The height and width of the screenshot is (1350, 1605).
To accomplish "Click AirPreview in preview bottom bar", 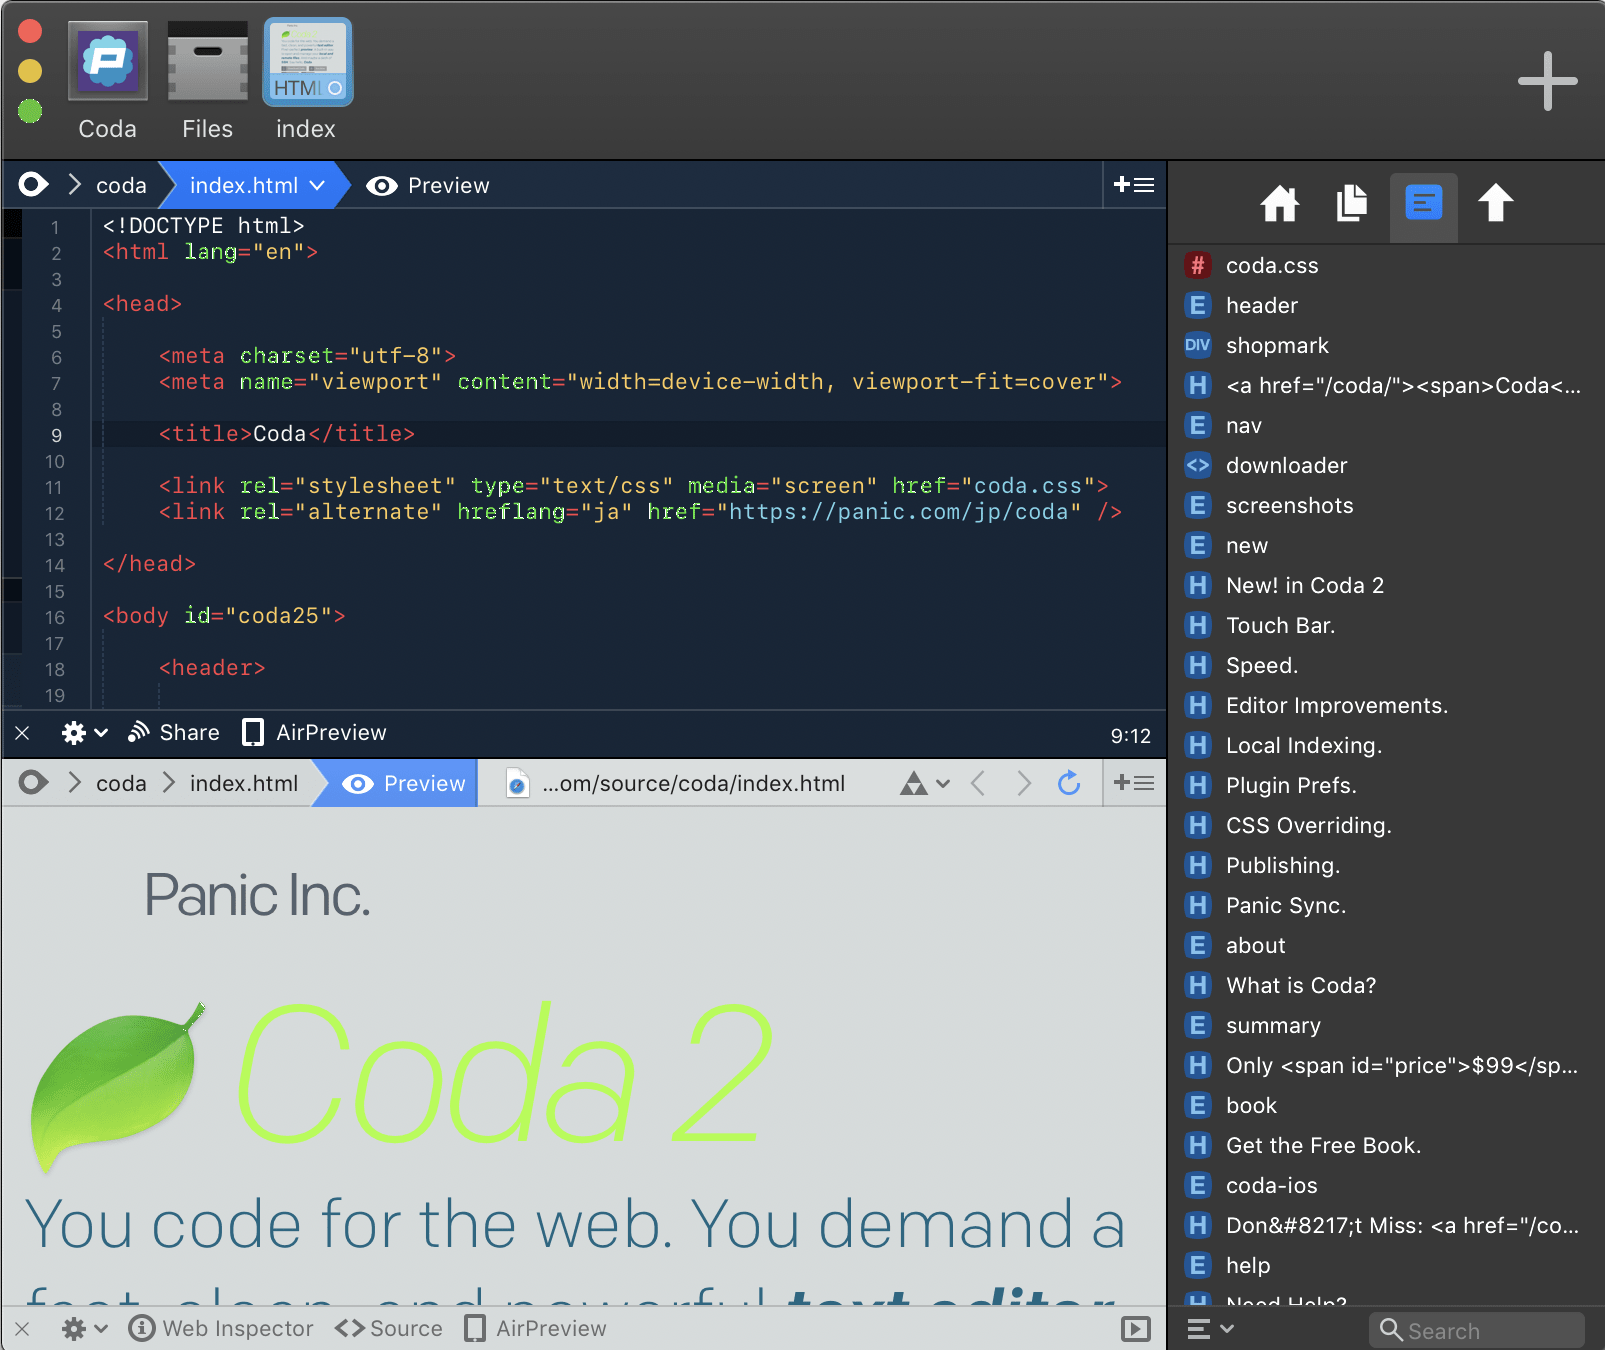I will point(535,1329).
